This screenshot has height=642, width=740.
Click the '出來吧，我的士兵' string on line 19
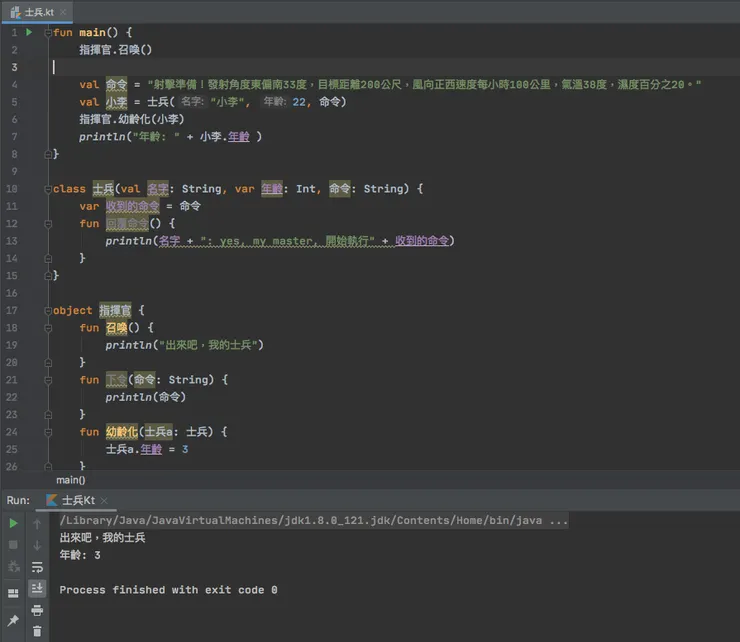(211, 345)
